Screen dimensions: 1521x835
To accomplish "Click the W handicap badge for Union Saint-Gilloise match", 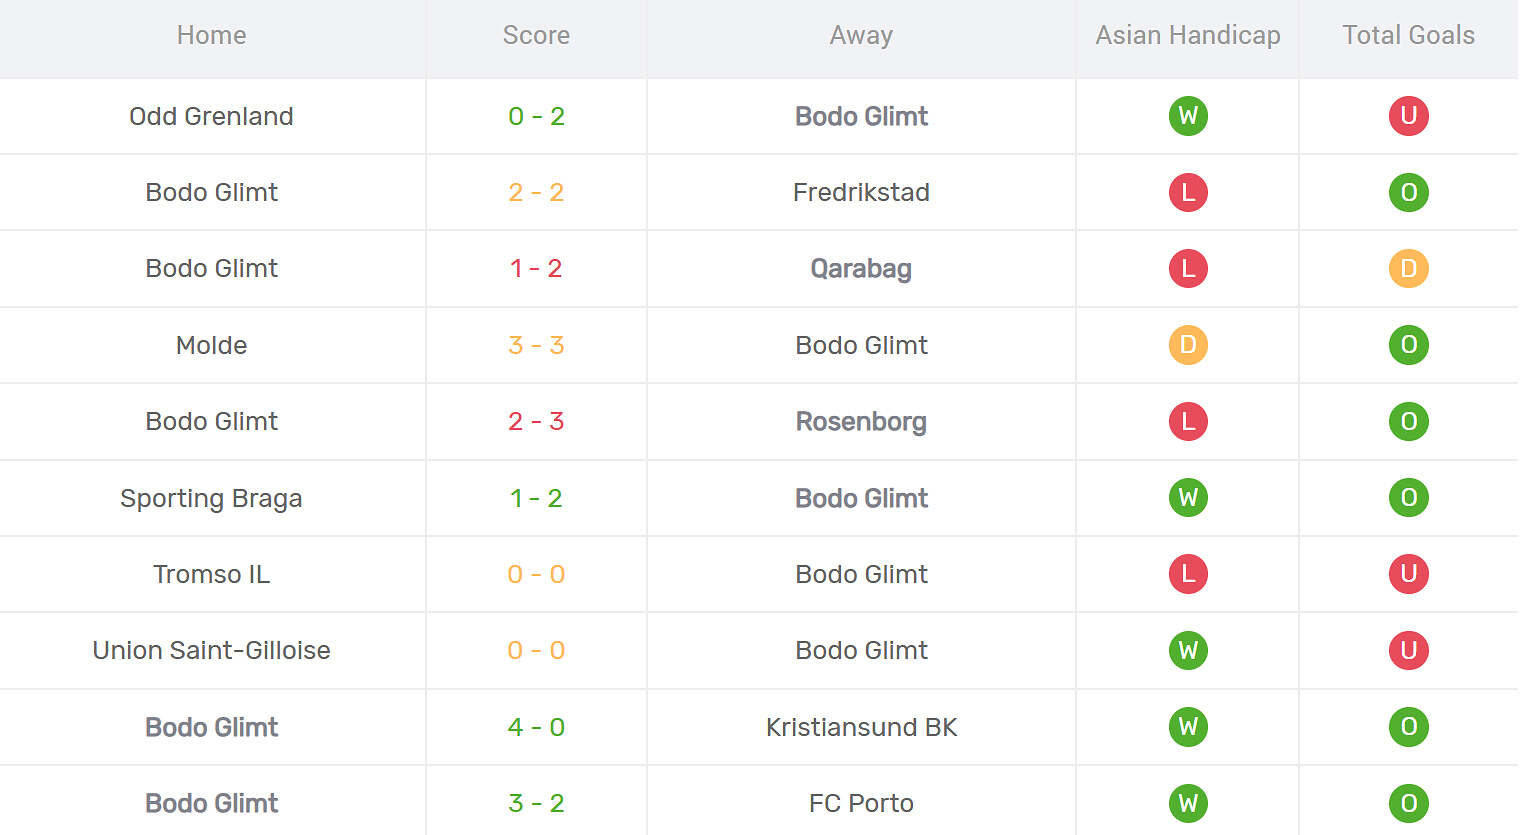I will point(1188,650).
